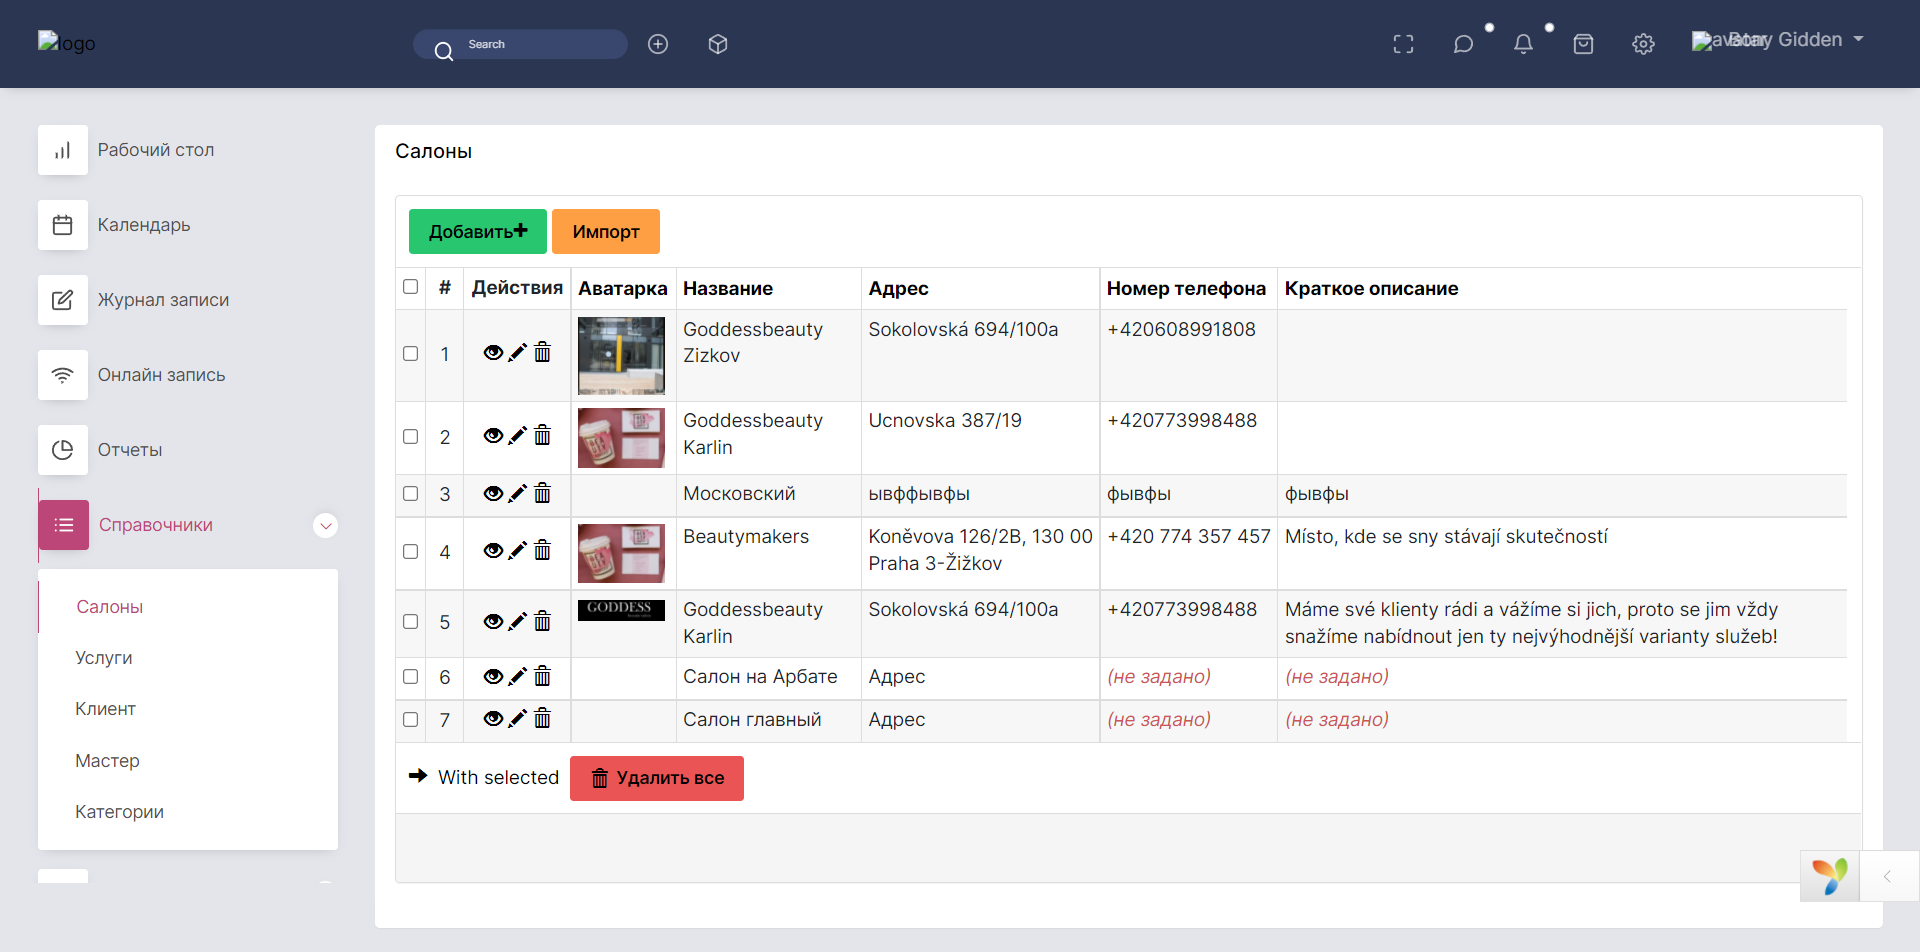Open the Услуги submenu item

[x=104, y=658]
